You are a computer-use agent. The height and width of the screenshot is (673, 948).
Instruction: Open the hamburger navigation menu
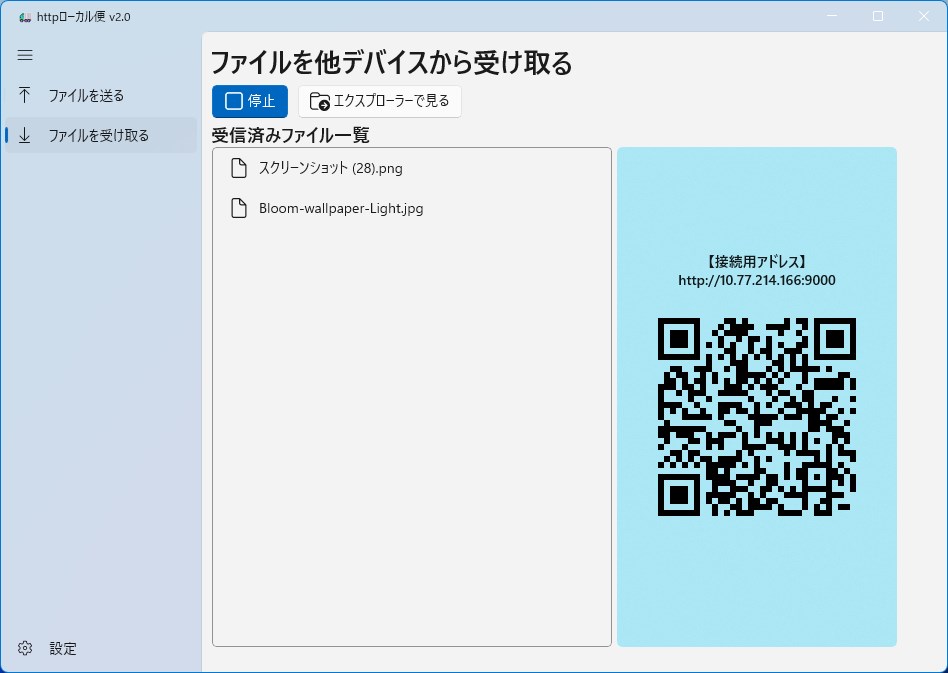click(25, 56)
